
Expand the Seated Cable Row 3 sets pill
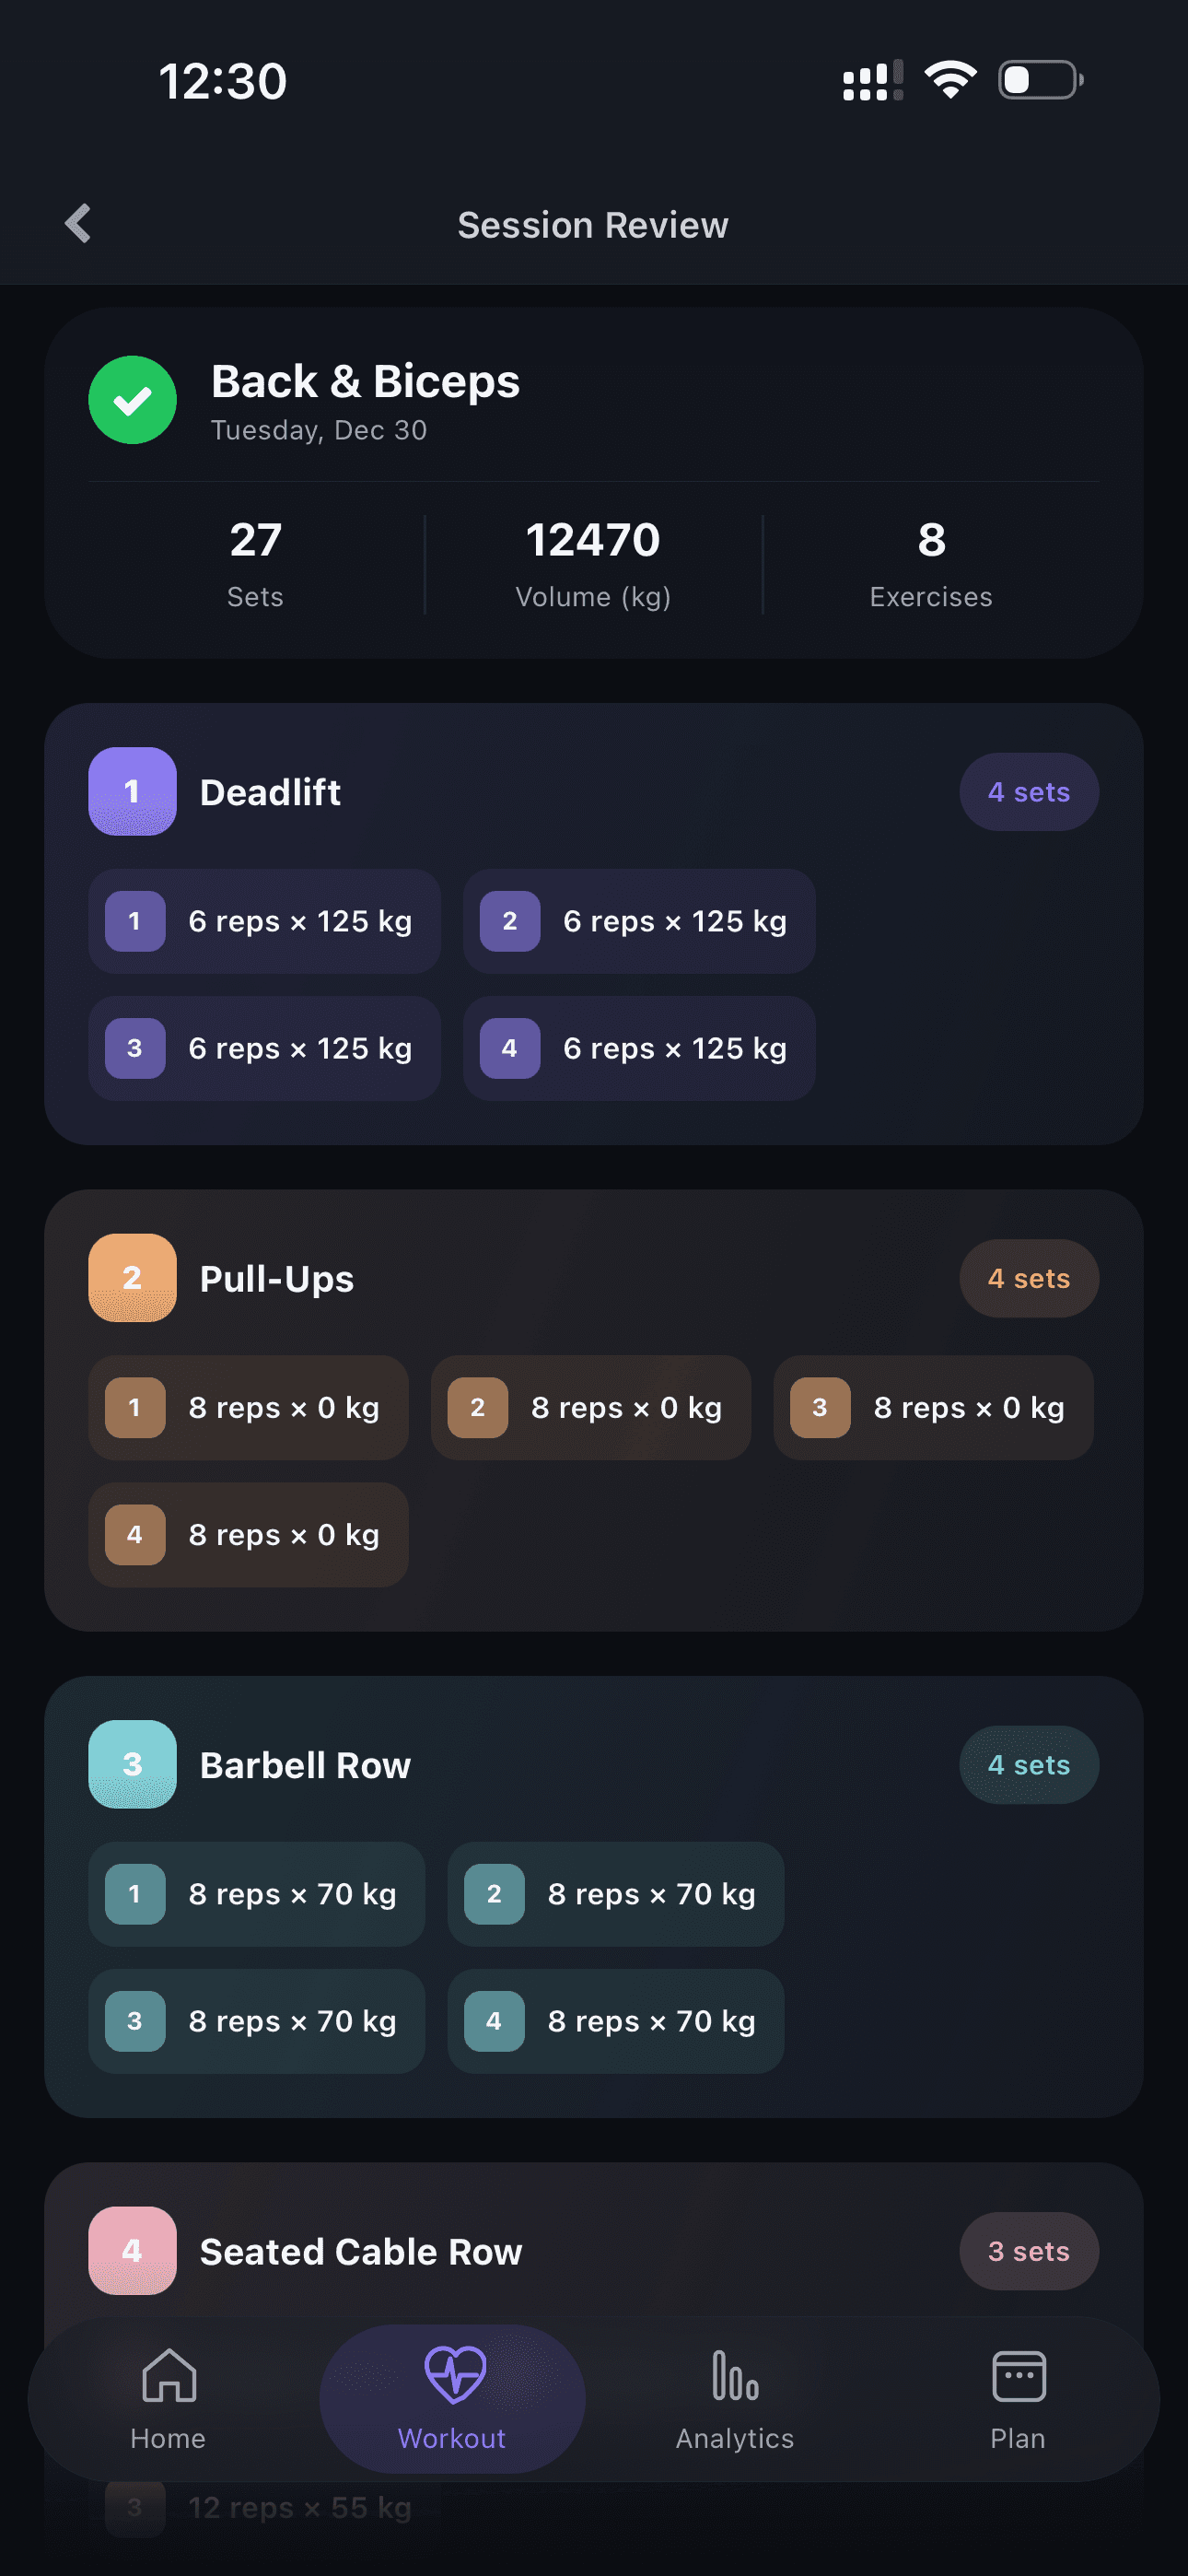1029,2250
